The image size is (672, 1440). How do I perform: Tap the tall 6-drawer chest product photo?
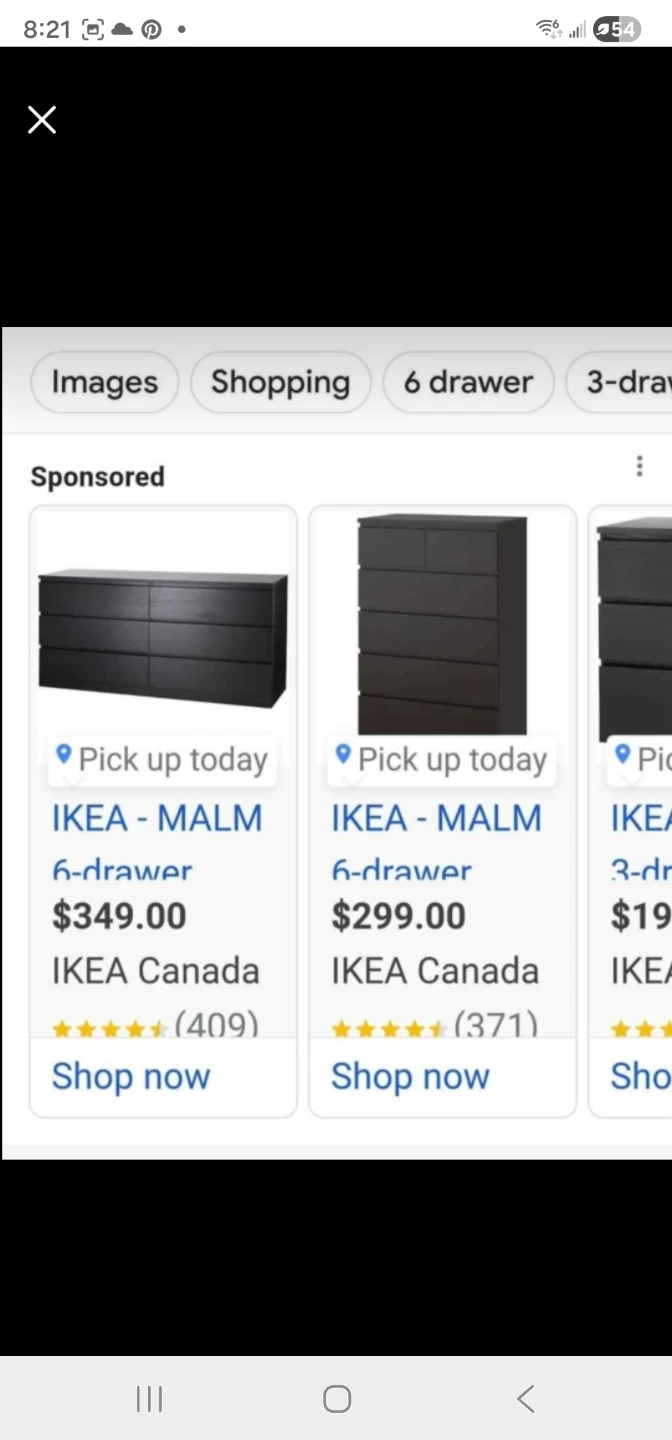click(441, 620)
